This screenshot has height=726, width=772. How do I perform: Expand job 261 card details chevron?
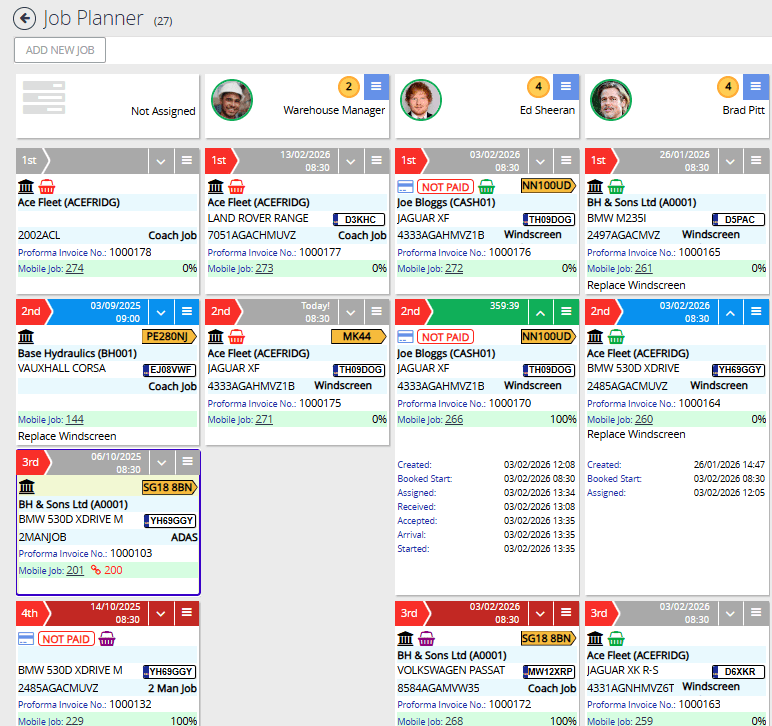730,161
